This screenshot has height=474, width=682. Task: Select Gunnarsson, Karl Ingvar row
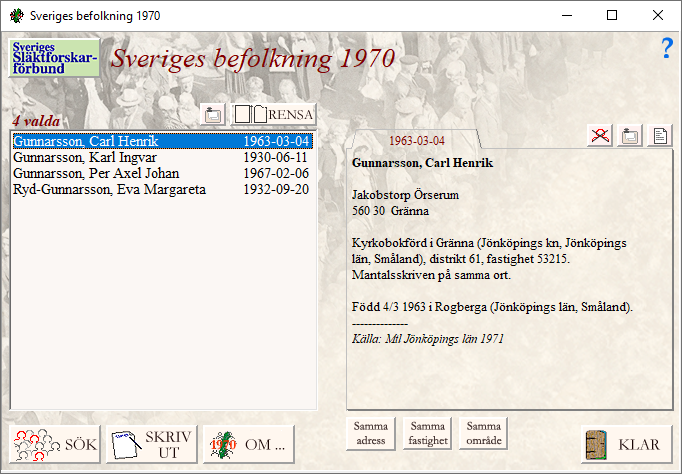pos(163,157)
